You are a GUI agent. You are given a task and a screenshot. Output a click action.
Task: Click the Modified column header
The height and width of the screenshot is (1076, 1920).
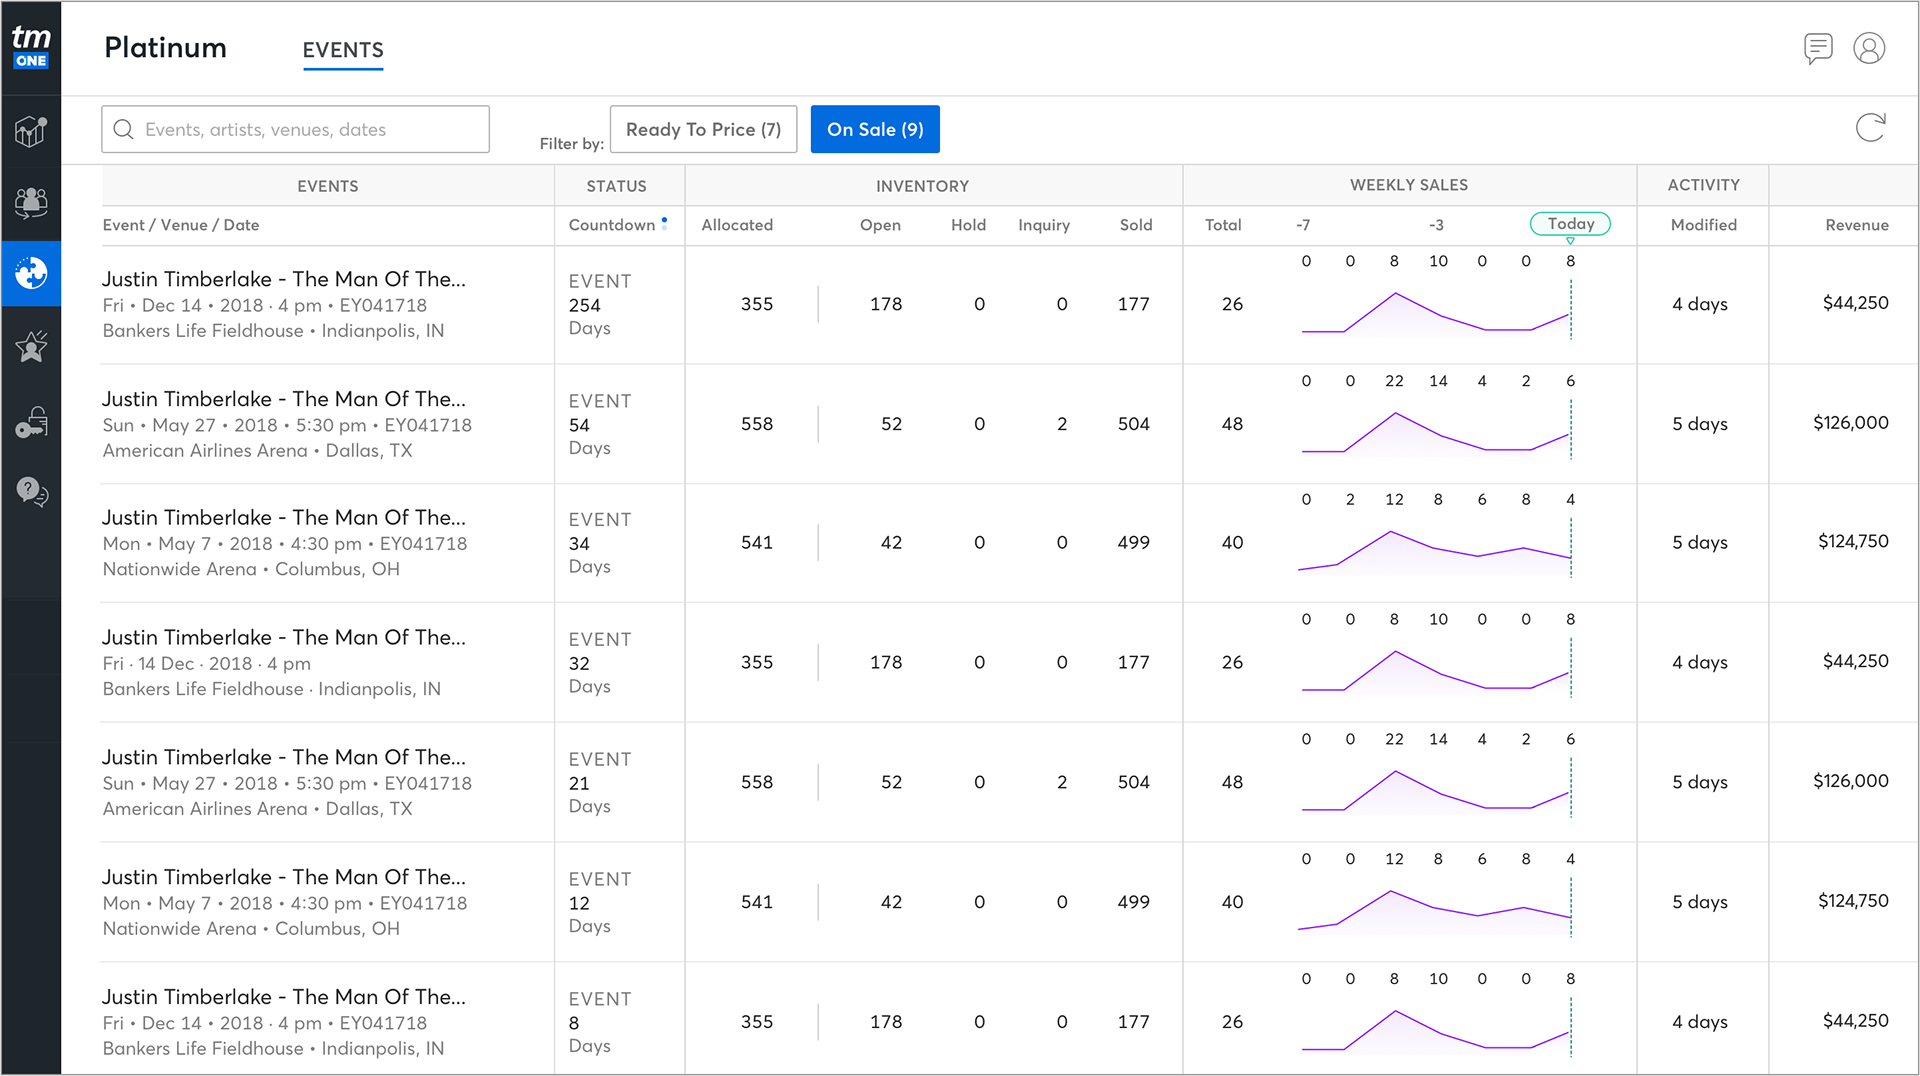point(1703,225)
